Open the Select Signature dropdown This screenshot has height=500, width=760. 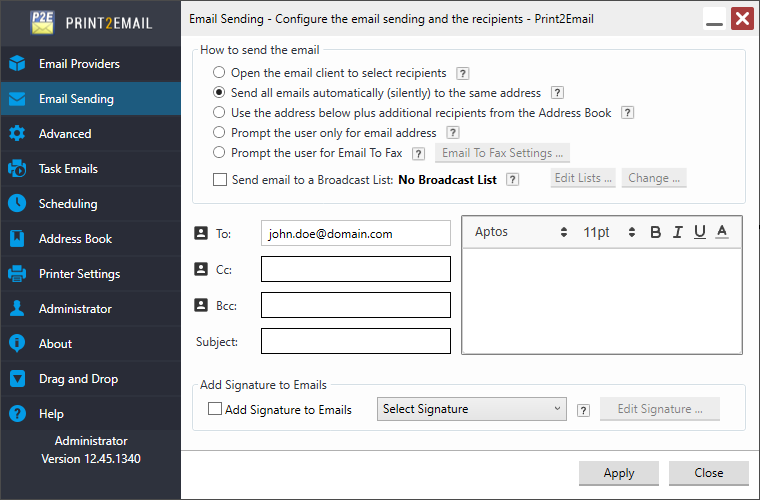click(x=472, y=409)
